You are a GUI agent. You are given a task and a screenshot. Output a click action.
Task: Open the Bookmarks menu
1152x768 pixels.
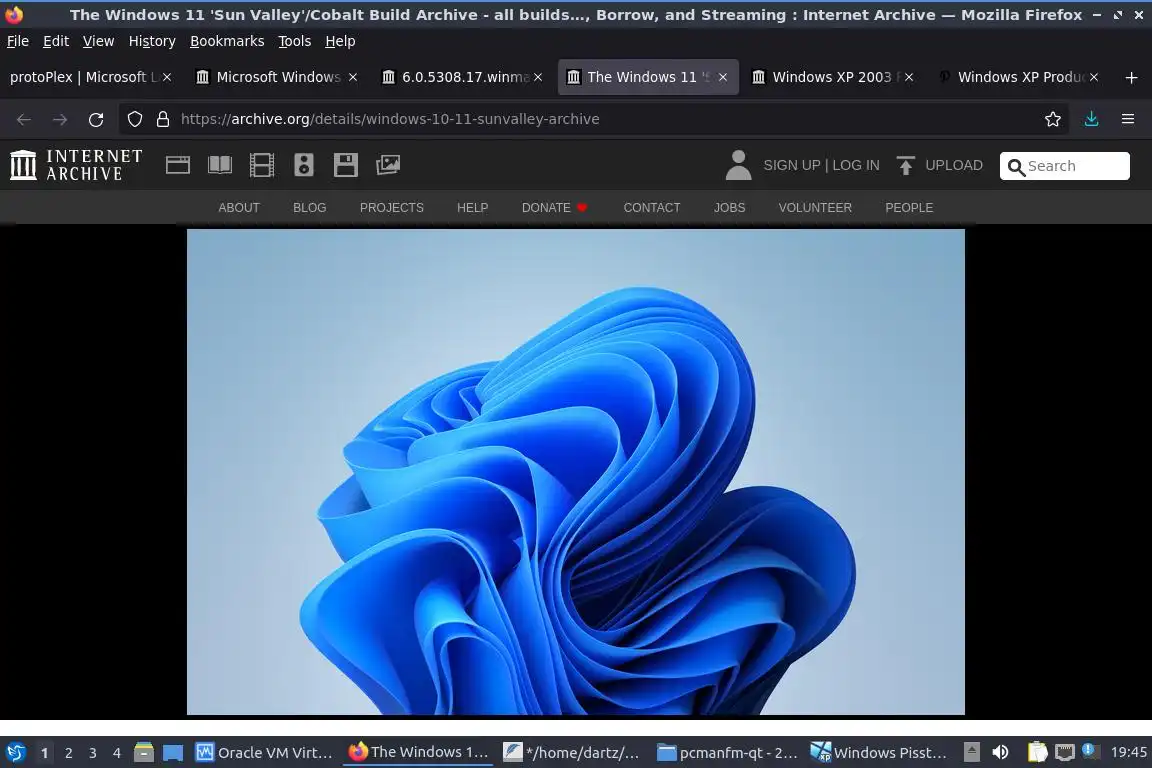coord(227,41)
